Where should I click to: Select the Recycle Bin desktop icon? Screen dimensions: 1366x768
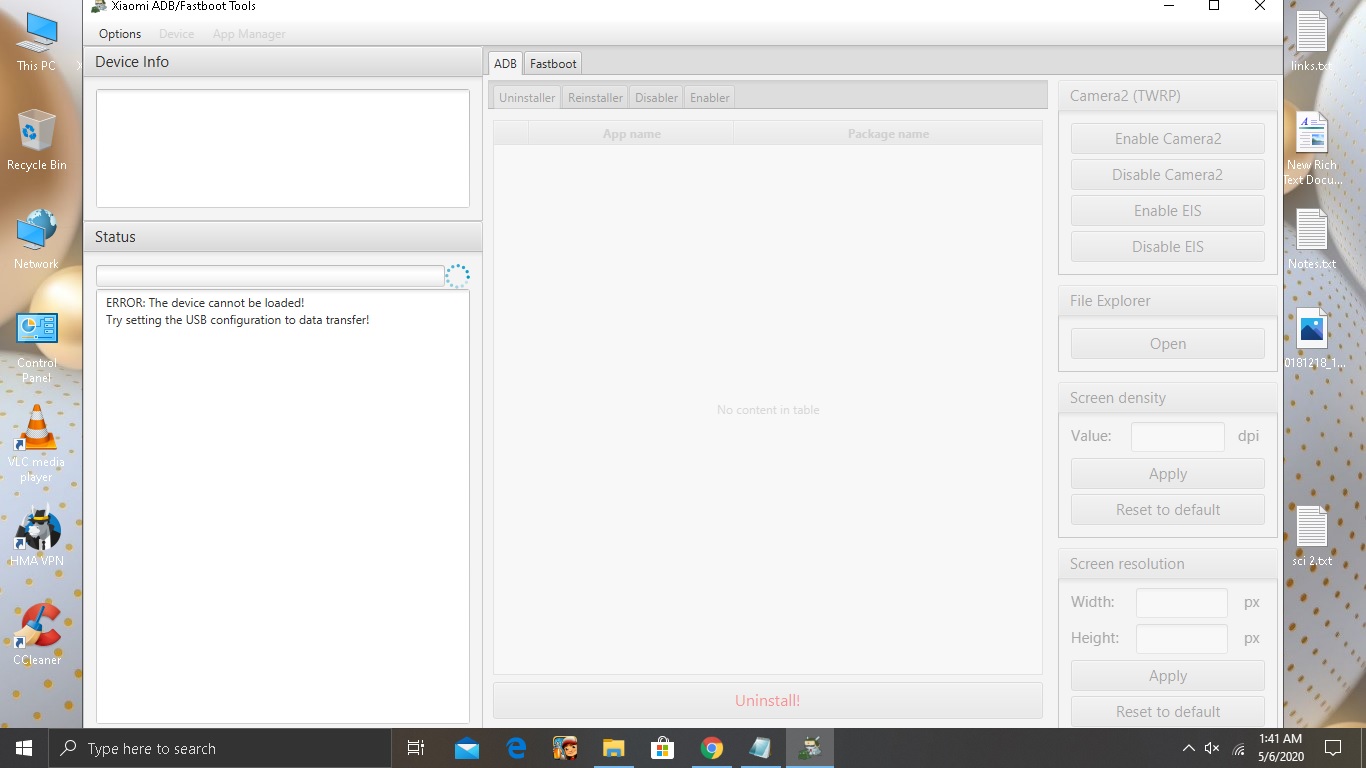(37, 141)
